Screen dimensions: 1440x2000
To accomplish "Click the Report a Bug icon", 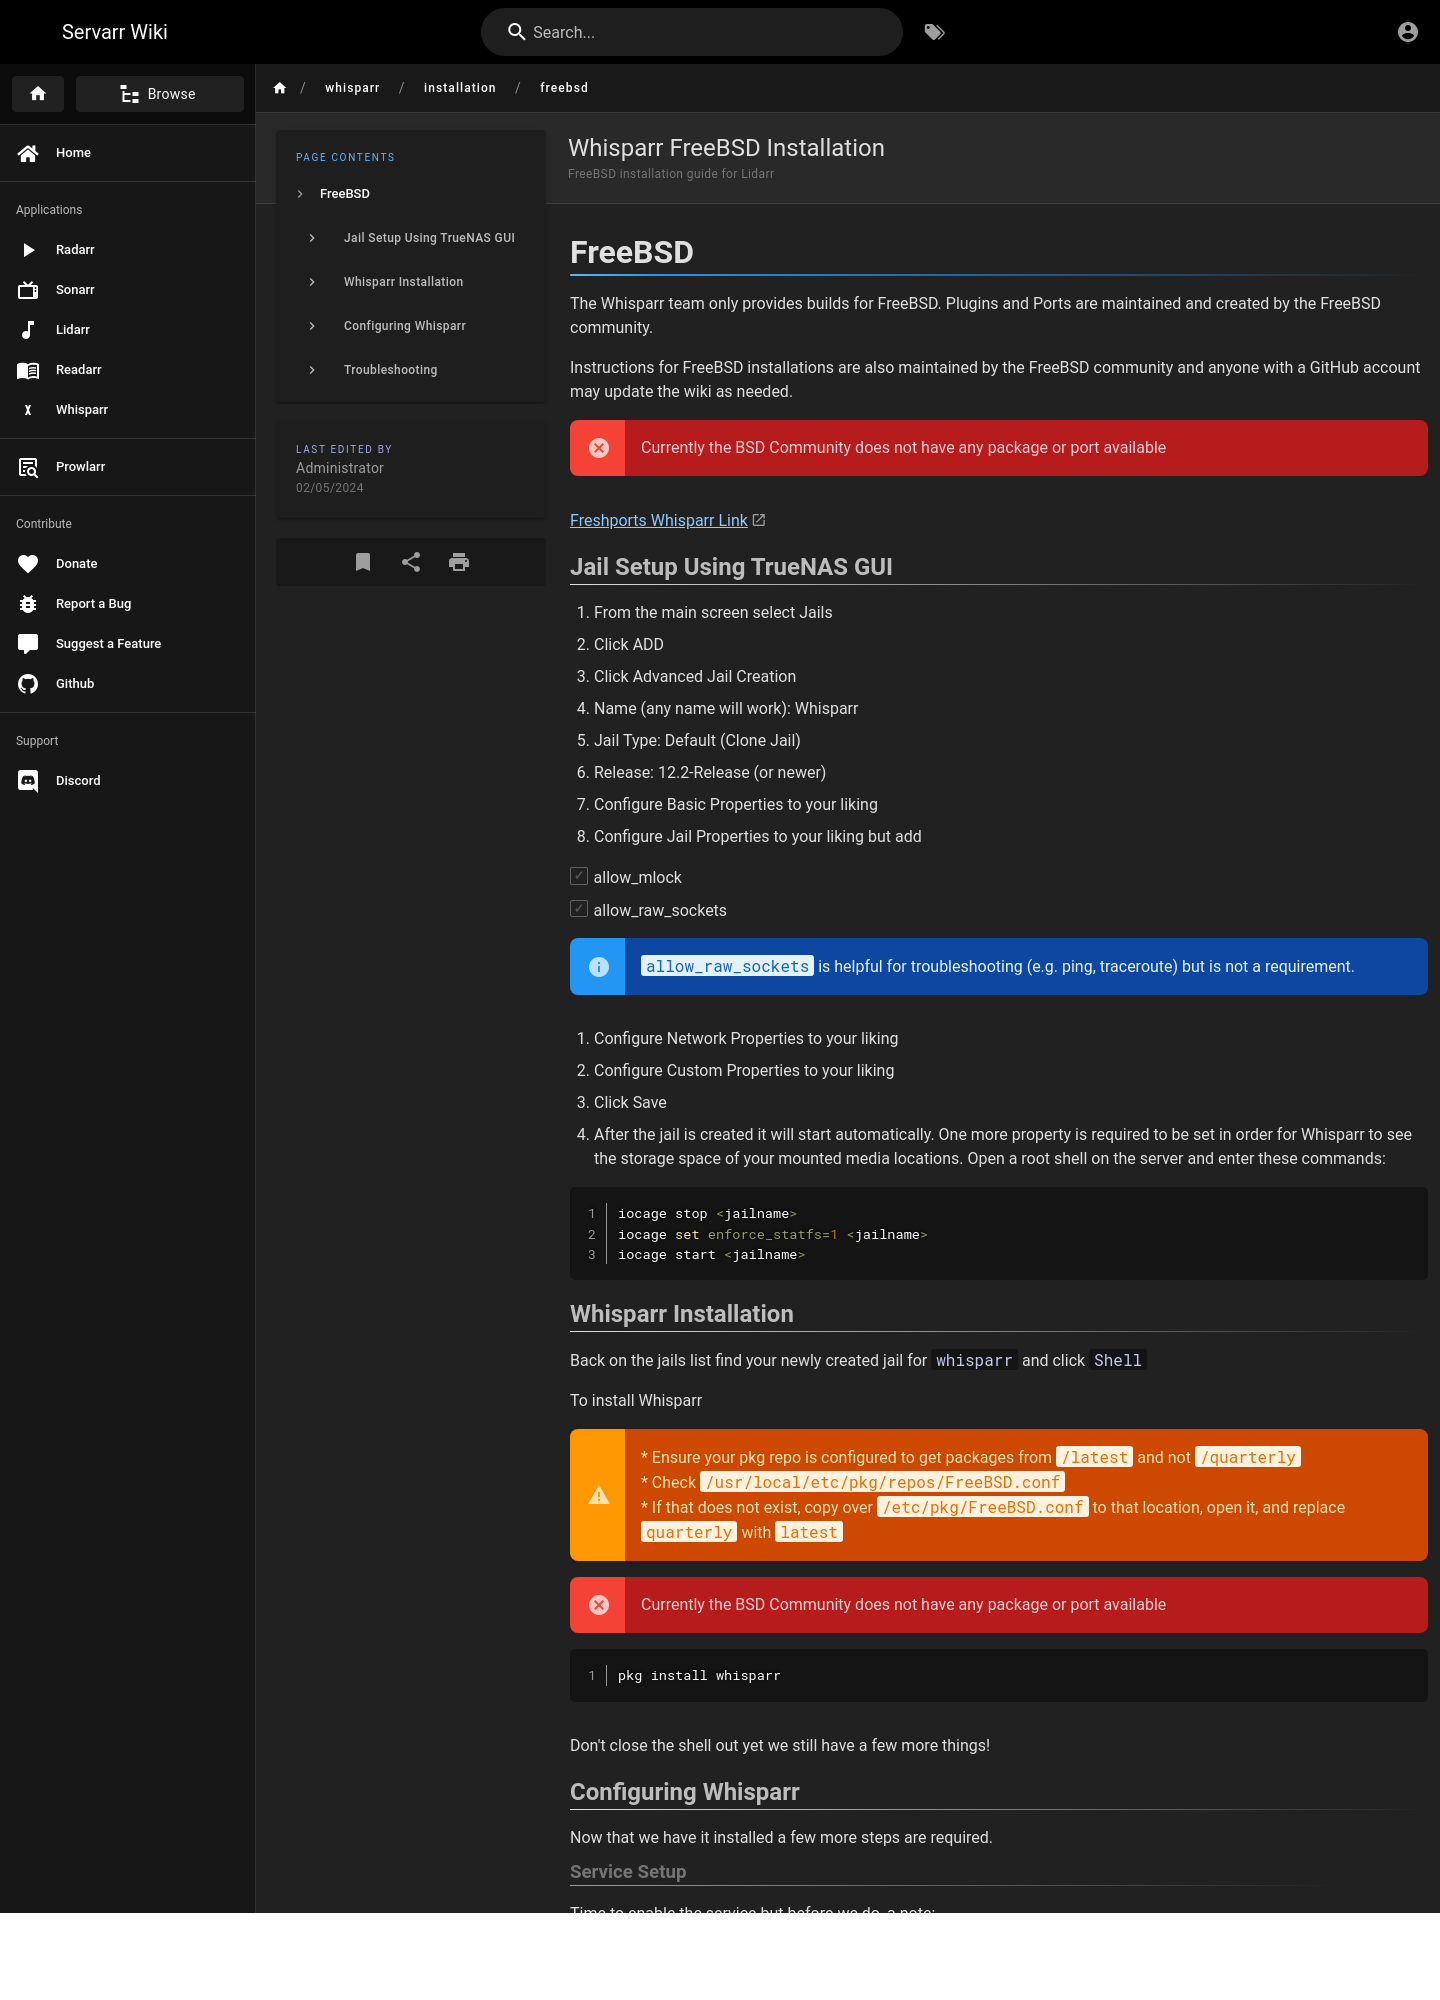I will click(x=28, y=604).
